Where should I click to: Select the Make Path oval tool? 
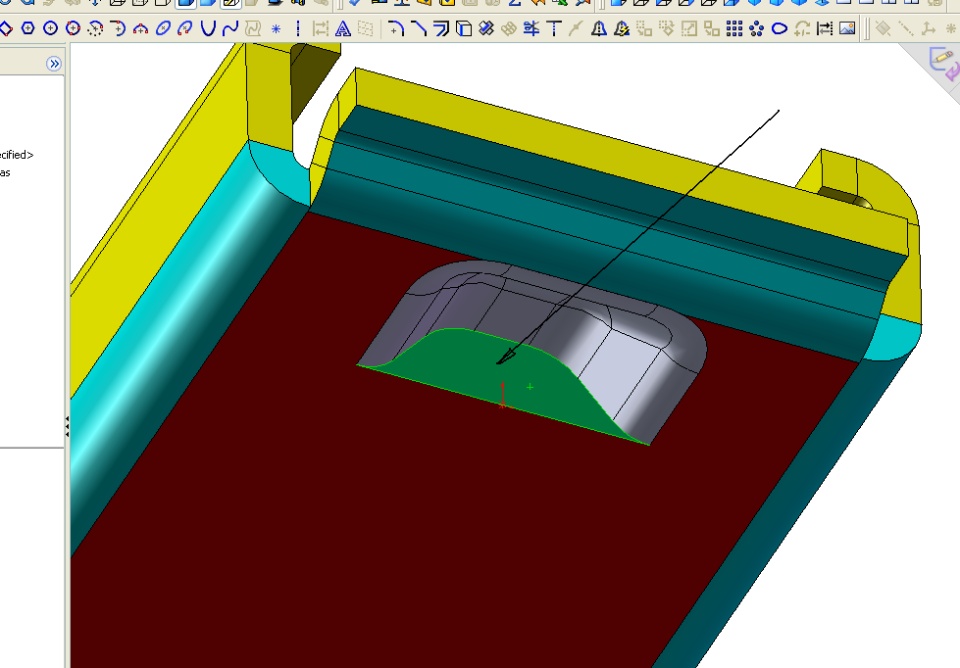[779, 28]
